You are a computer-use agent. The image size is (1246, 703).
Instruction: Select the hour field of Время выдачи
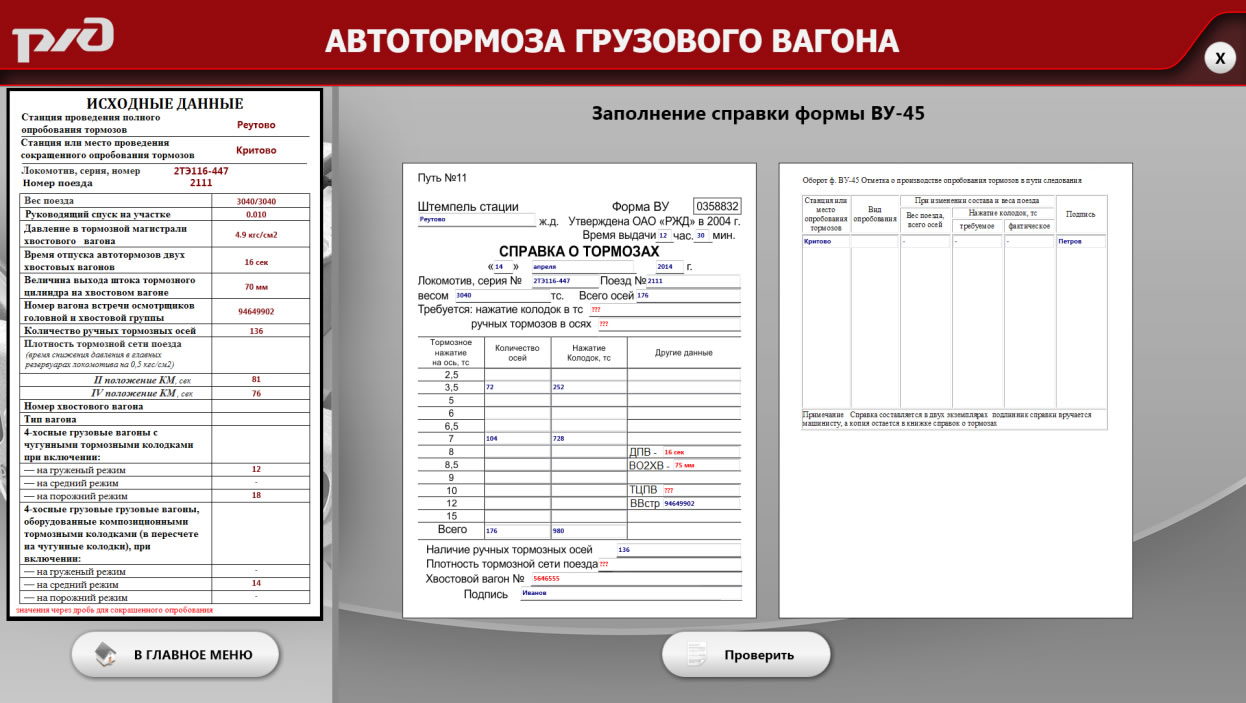point(664,236)
